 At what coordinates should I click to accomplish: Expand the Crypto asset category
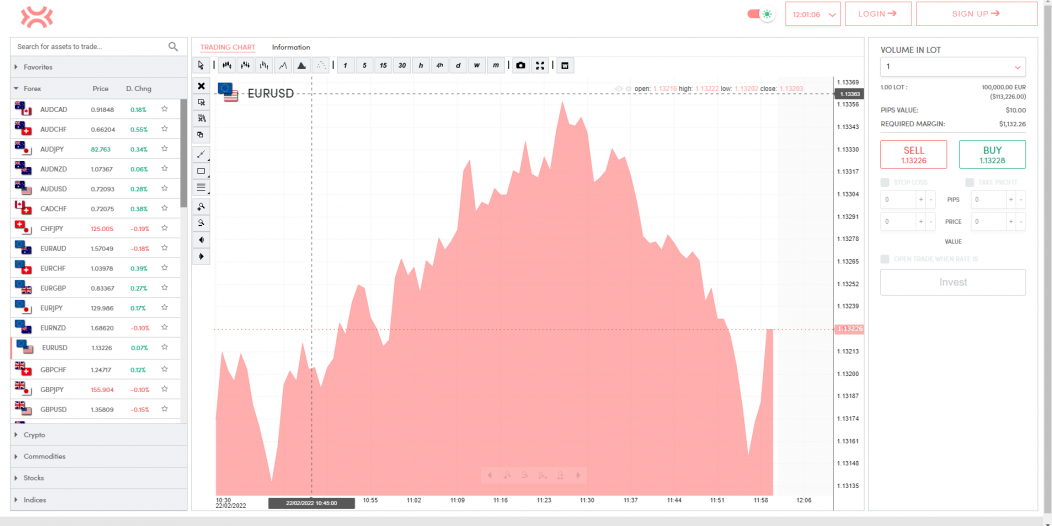coord(35,435)
